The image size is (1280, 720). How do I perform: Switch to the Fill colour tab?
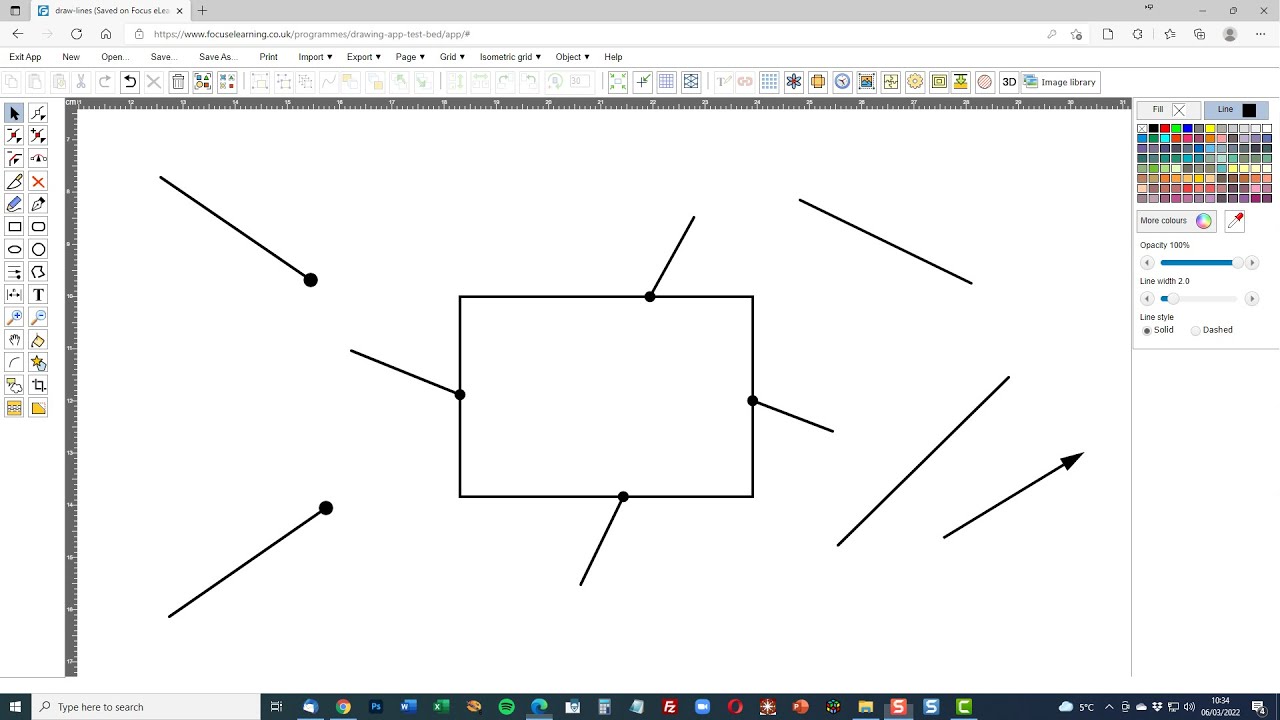click(x=1168, y=110)
